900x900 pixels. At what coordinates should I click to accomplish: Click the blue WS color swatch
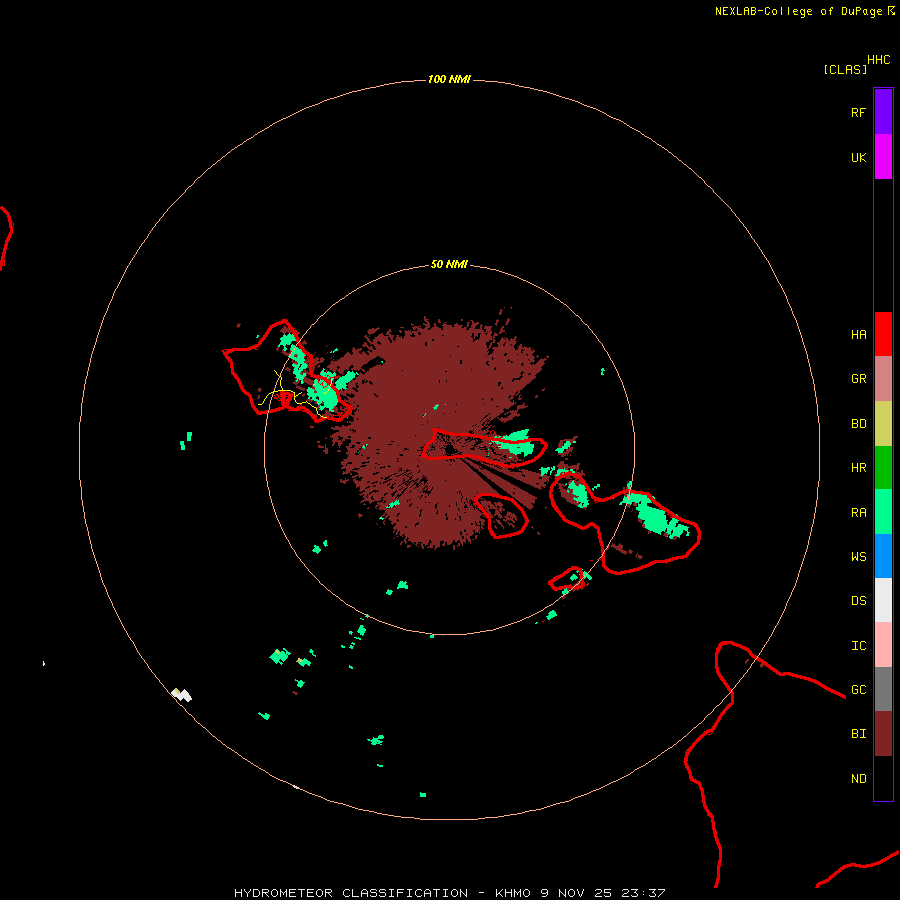pyautogui.click(x=883, y=556)
